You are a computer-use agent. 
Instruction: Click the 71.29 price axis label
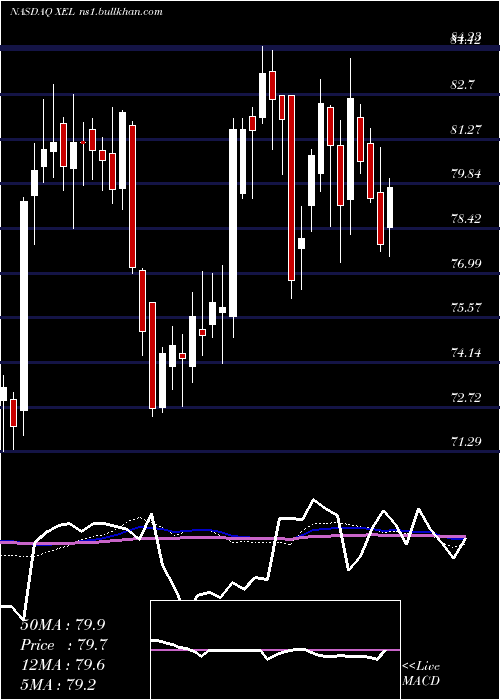coord(466,442)
